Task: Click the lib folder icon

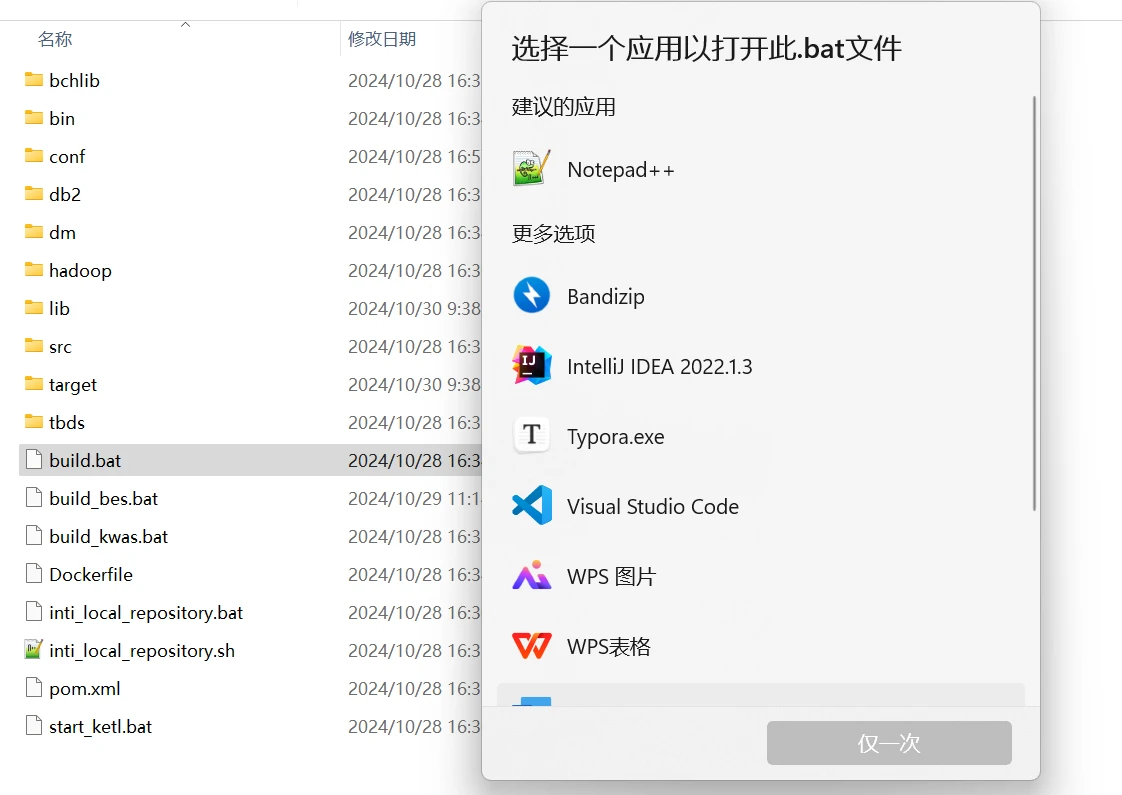Action: (x=34, y=308)
